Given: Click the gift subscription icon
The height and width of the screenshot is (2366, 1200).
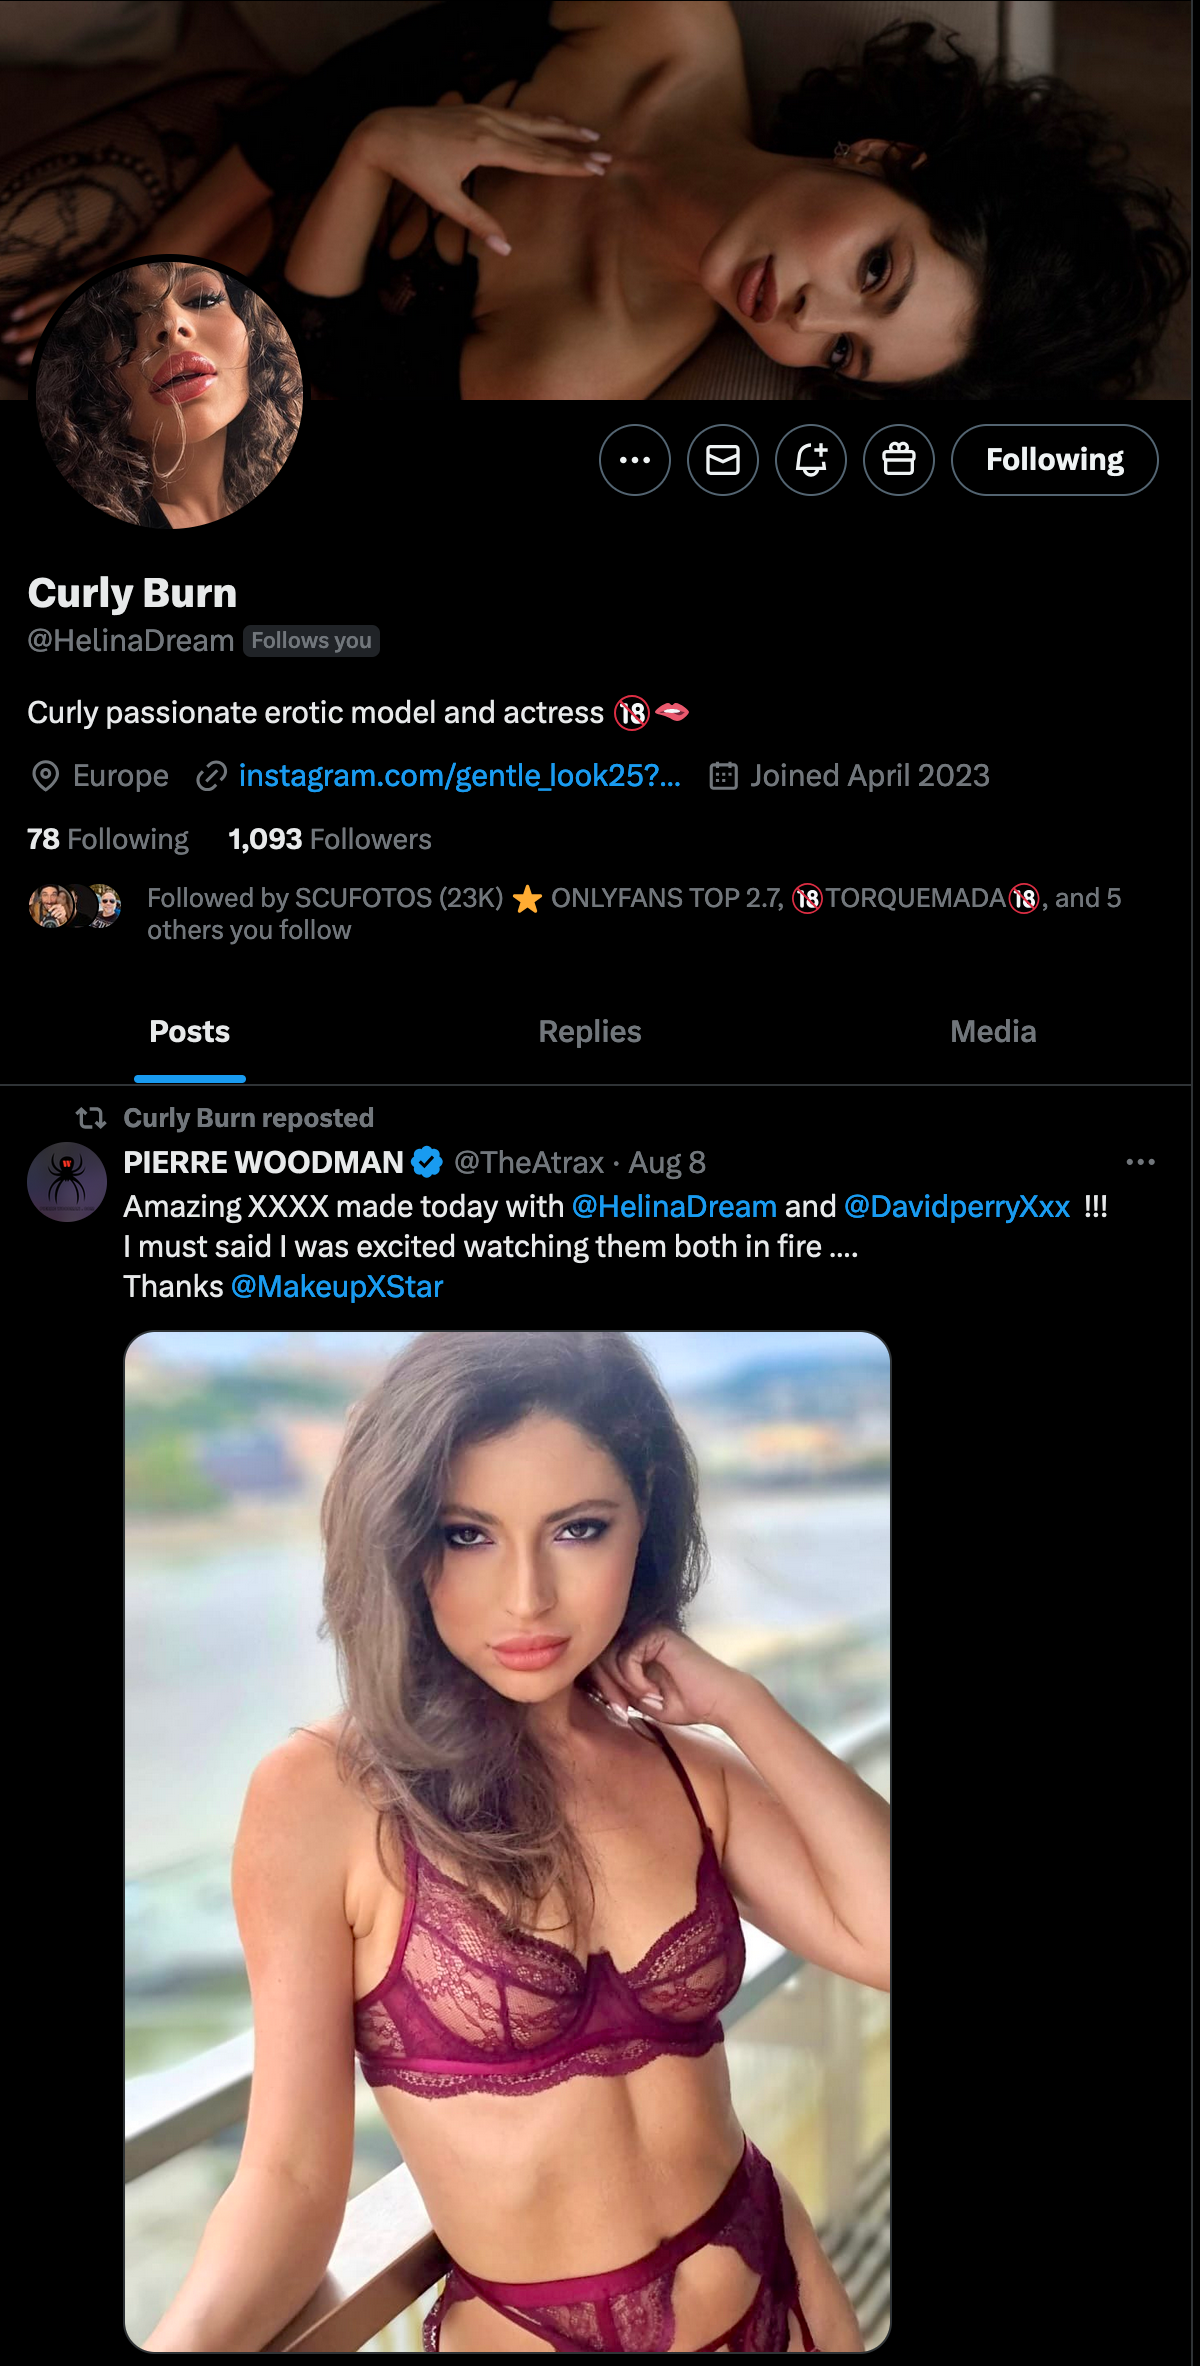Looking at the screenshot, I should [899, 460].
